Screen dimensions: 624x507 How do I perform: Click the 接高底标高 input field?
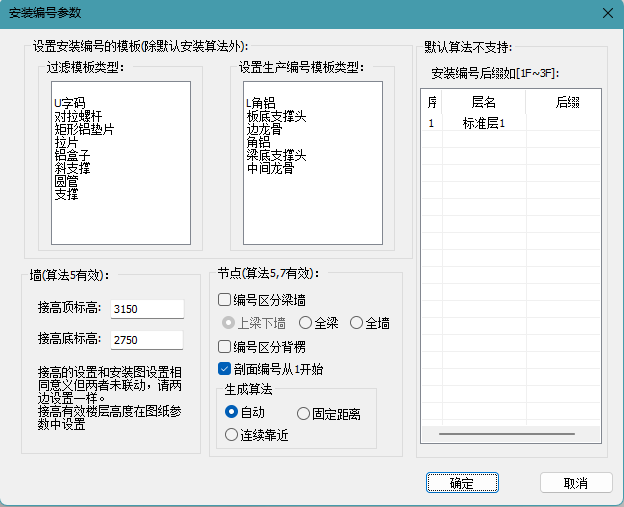tap(147, 340)
